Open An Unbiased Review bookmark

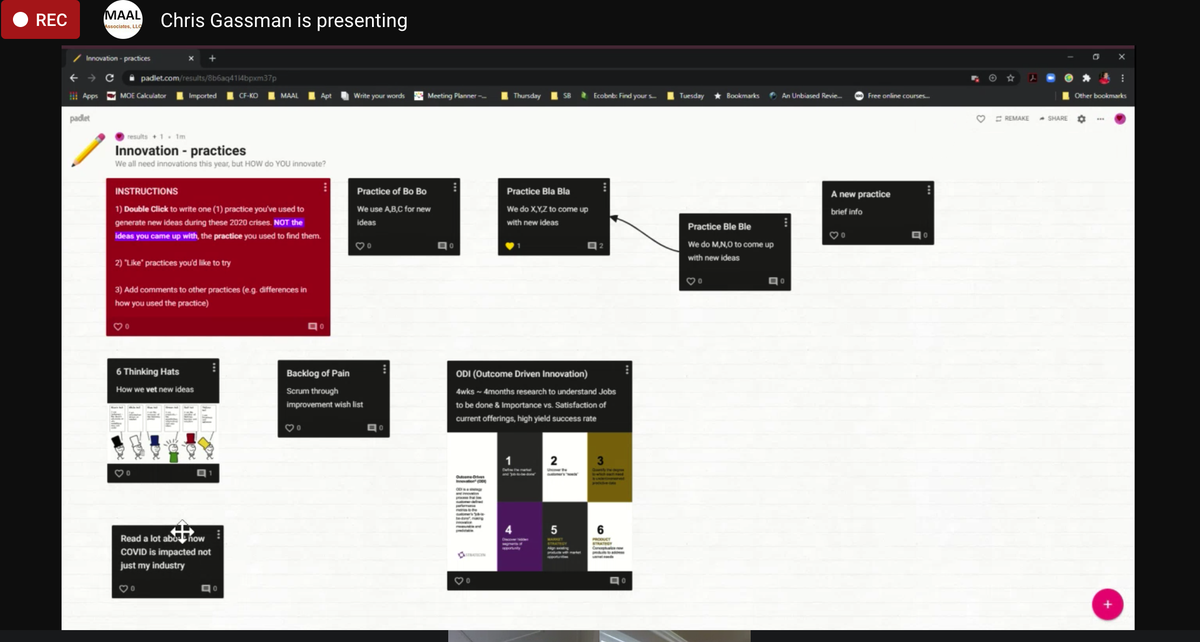pyautogui.click(x=807, y=96)
